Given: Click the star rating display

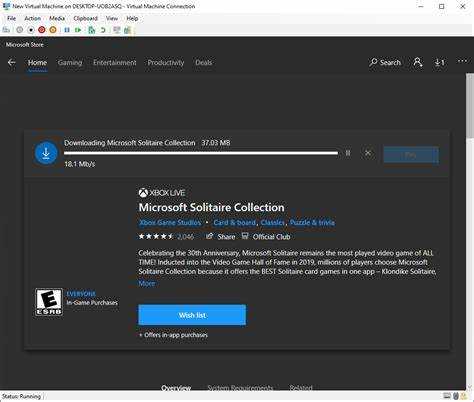Looking at the screenshot, I should [156, 237].
